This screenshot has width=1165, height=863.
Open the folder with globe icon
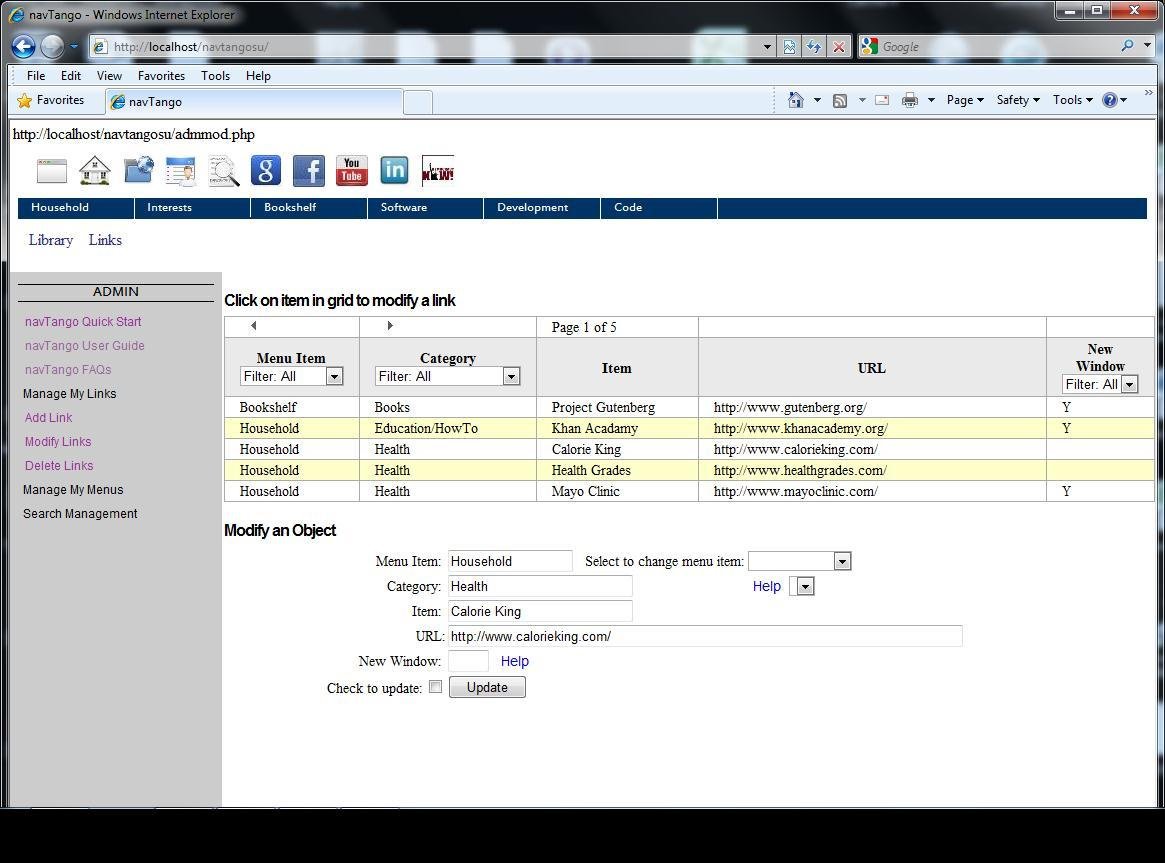click(137, 170)
